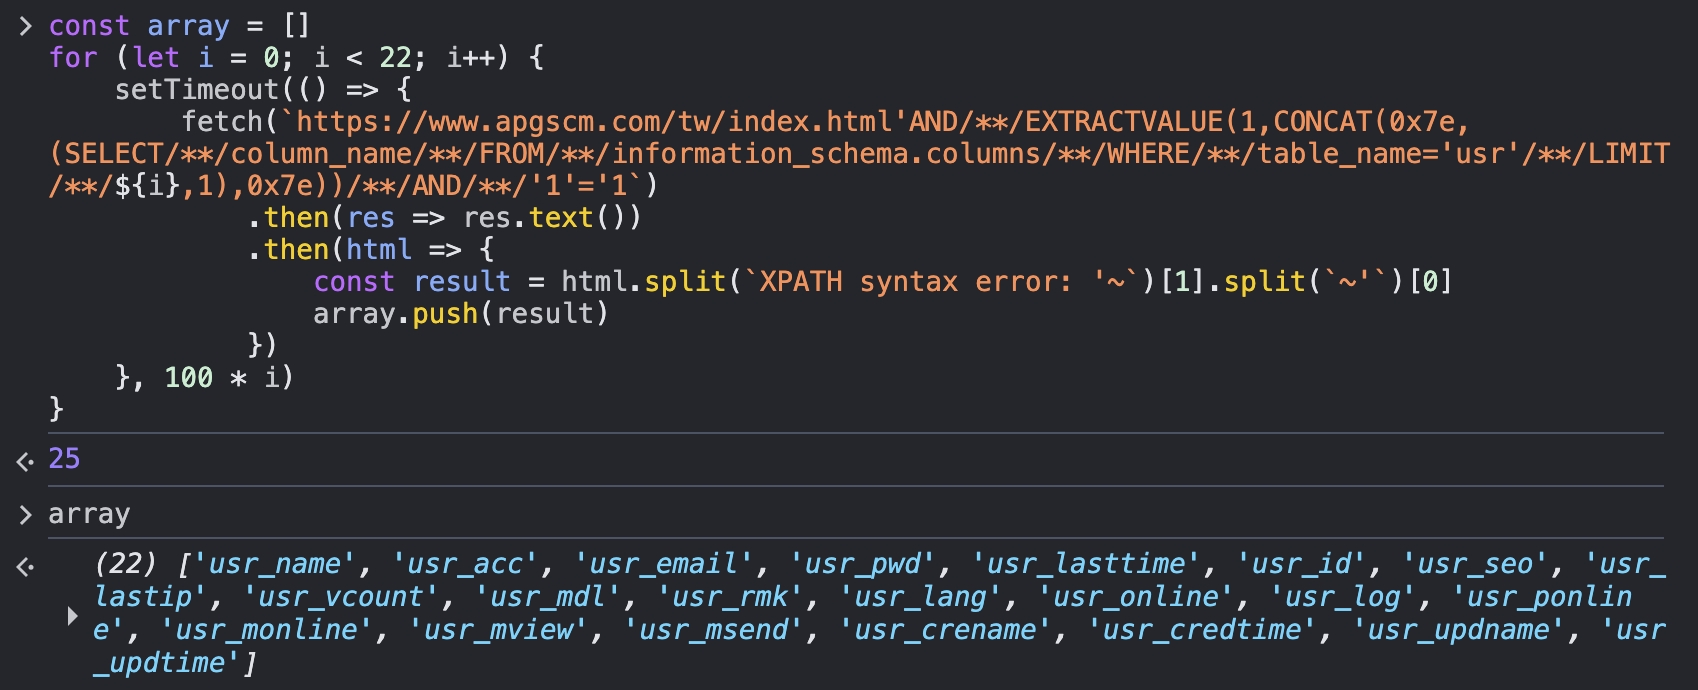Click the fetch URL starting with https://www.apgscm.com
The image size is (1698, 690).
tap(859, 154)
